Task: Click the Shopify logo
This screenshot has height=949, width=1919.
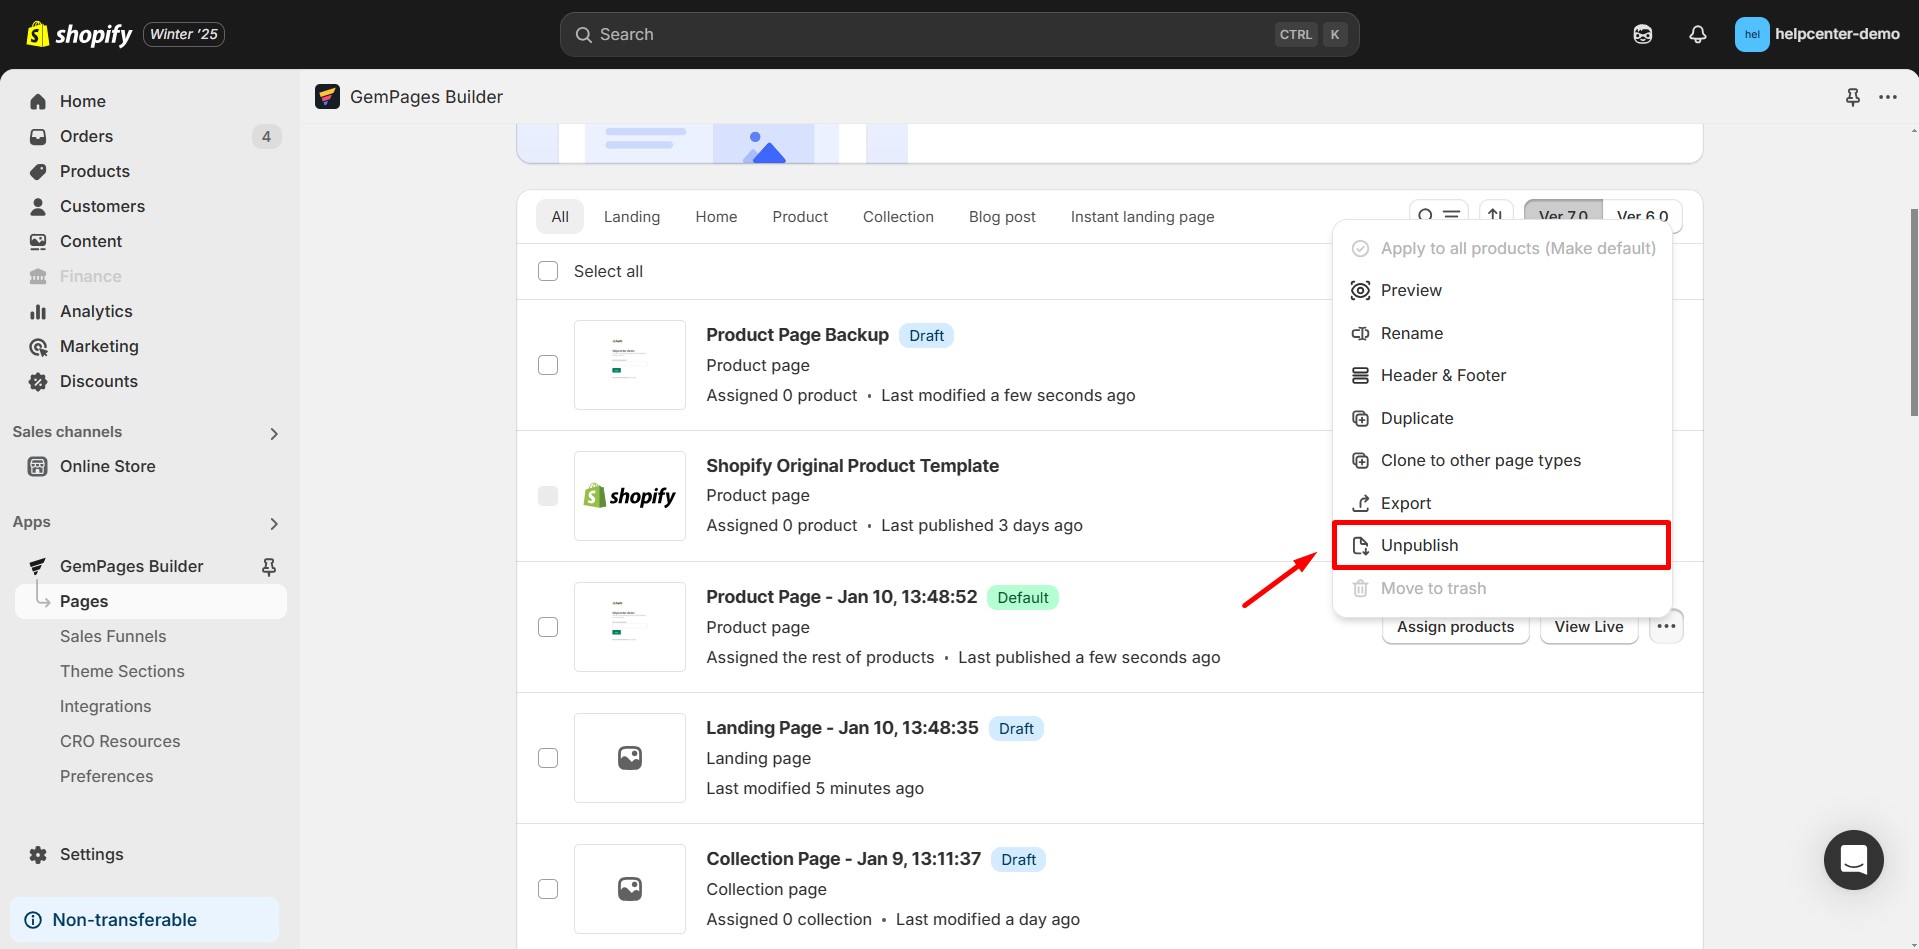Action: click(x=80, y=34)
